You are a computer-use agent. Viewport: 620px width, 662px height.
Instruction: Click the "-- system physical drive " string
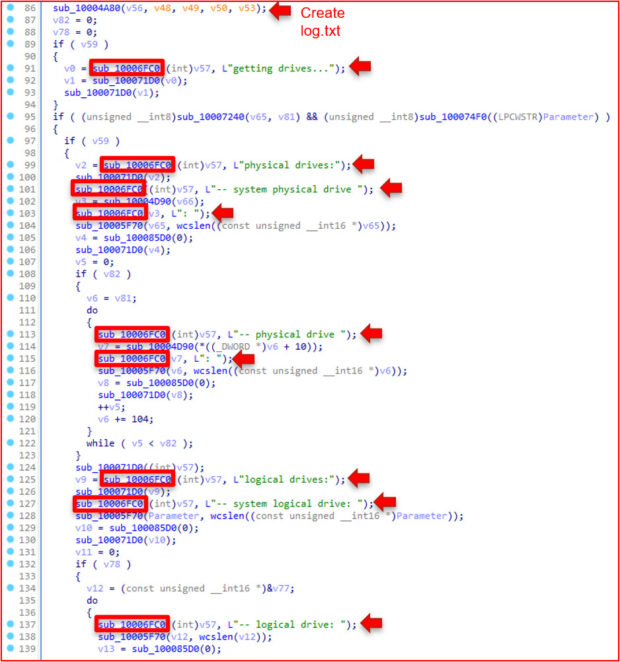pos(286,190)
